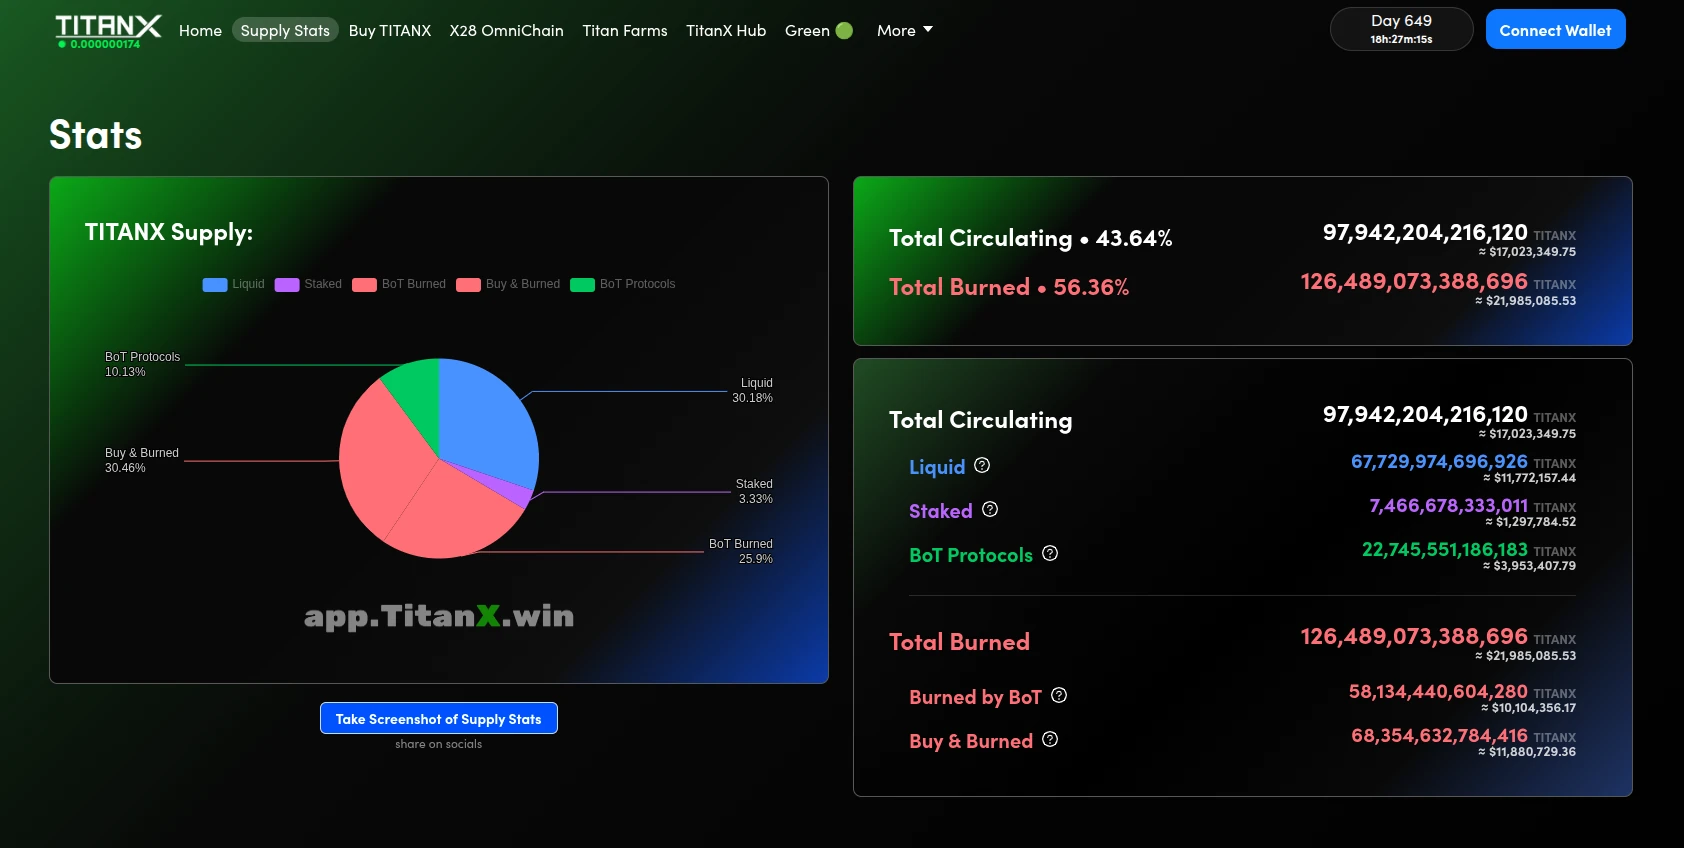1684x848 pixels.
Task: Click the Green status link
Action: point(818,31)
